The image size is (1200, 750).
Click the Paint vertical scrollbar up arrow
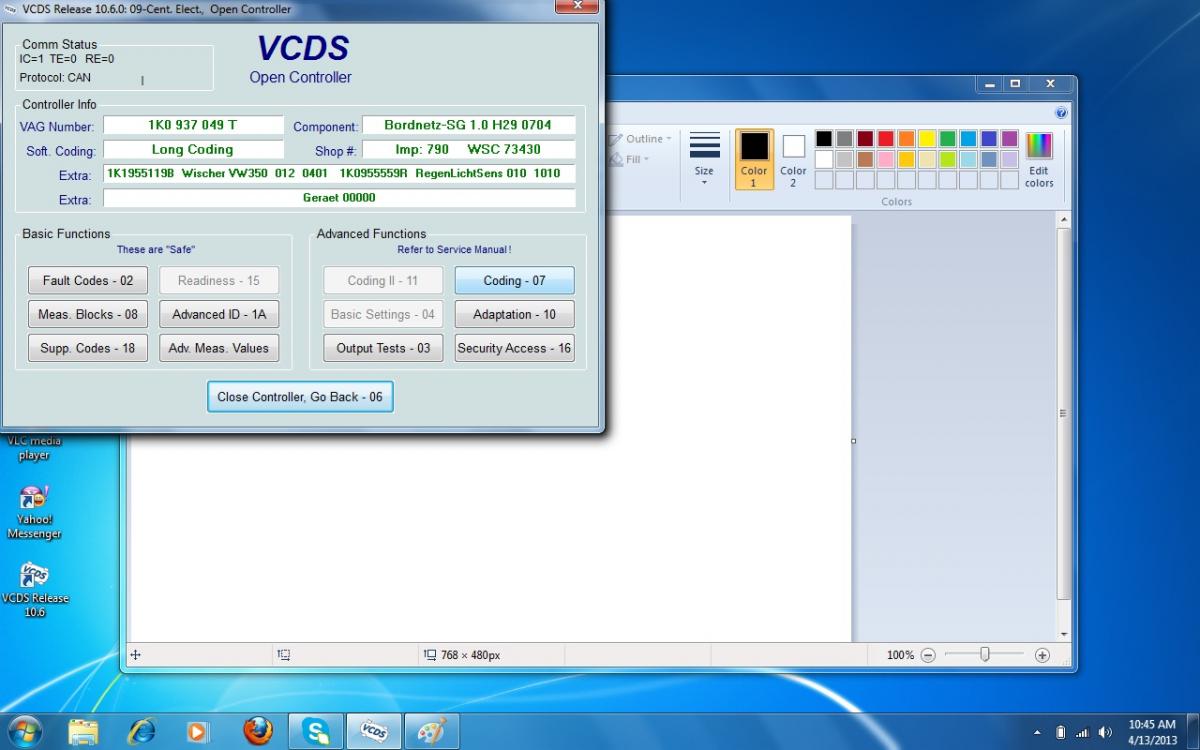pyautogui.click(x=1064, y=222)
